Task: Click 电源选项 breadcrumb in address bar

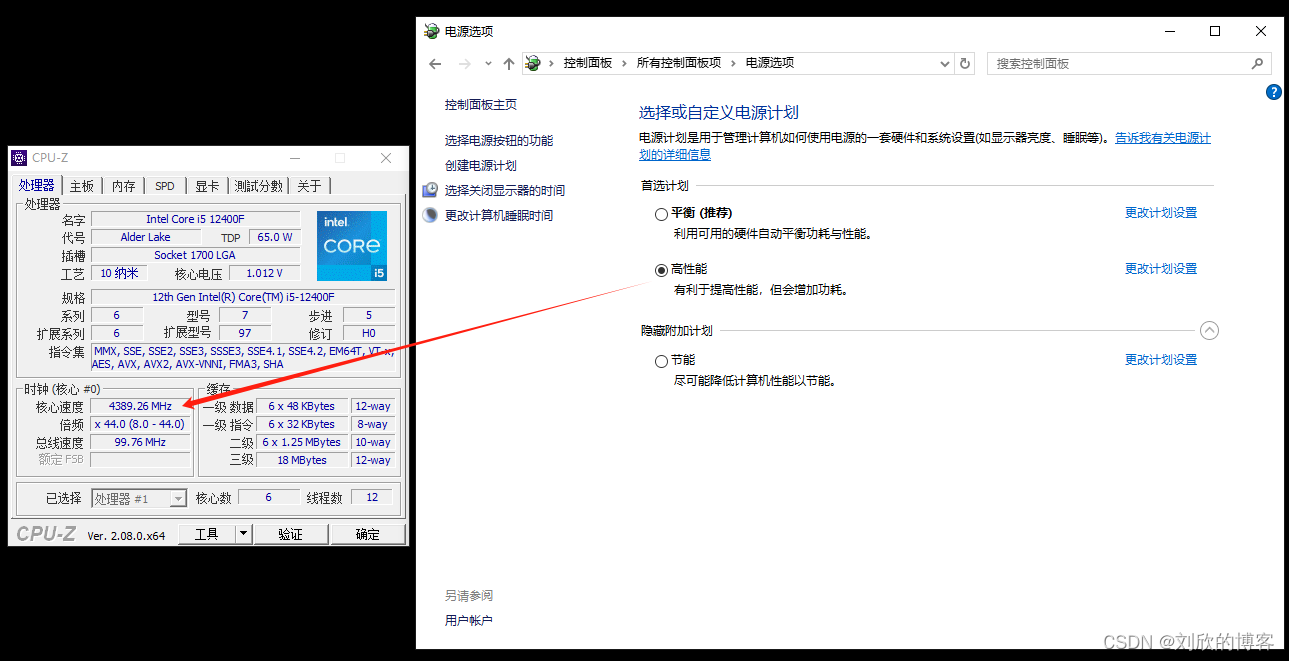Action: tap(770, 63)
